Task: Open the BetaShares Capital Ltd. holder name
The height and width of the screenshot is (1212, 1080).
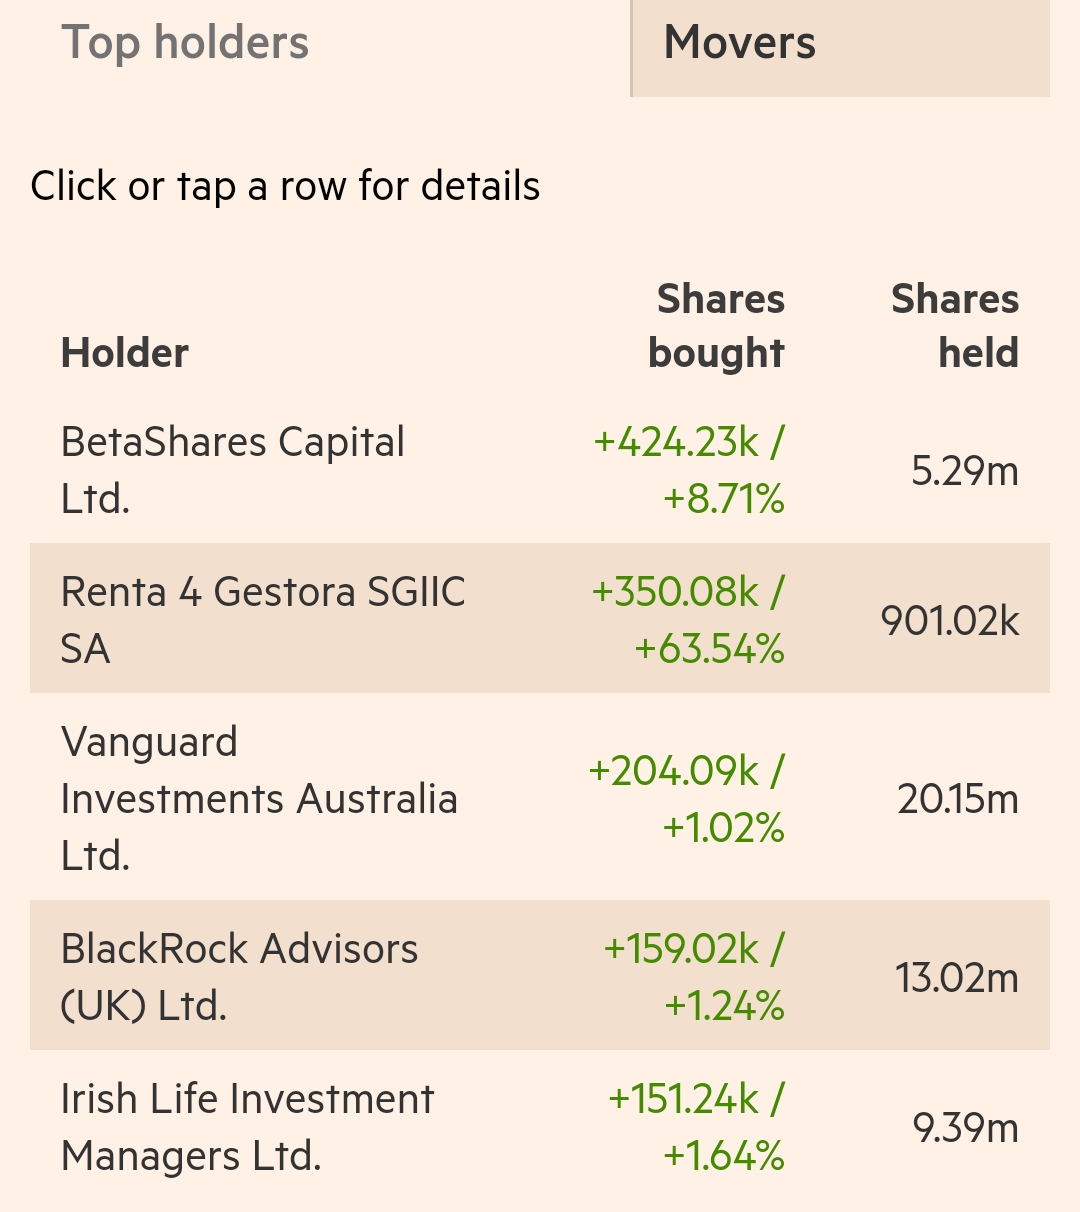Action: tap(232, 470)
